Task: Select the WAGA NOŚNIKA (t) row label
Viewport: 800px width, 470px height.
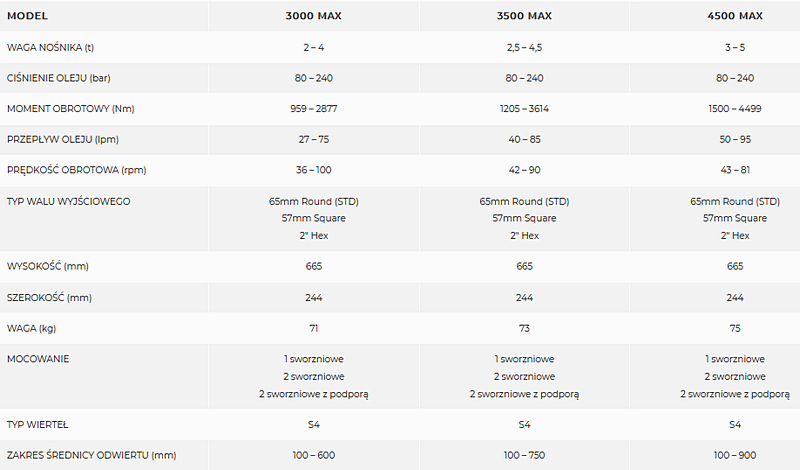Action: pos(50,48)
